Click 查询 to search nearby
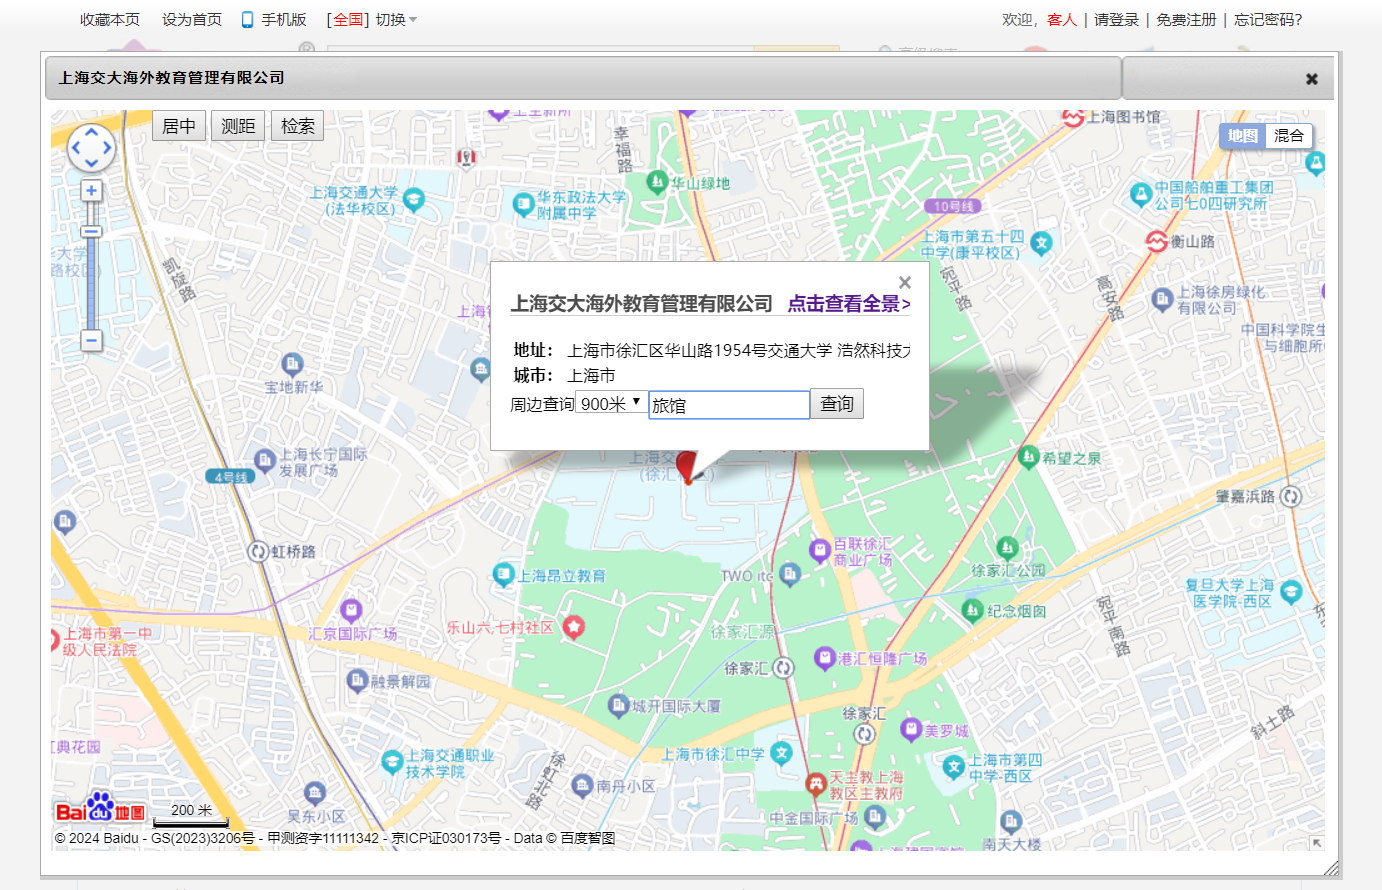1382x890 pixels. coord(836,404)
